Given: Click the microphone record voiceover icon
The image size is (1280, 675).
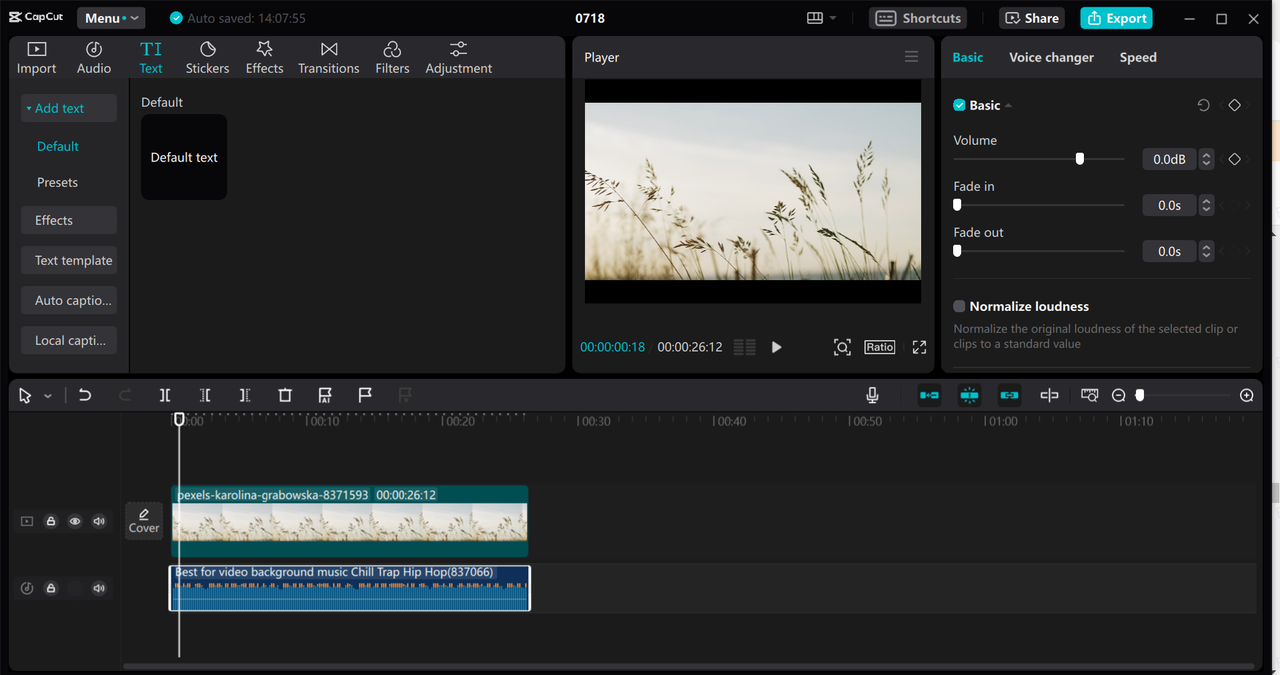Looking at the screenshot, I should (872, 396).
